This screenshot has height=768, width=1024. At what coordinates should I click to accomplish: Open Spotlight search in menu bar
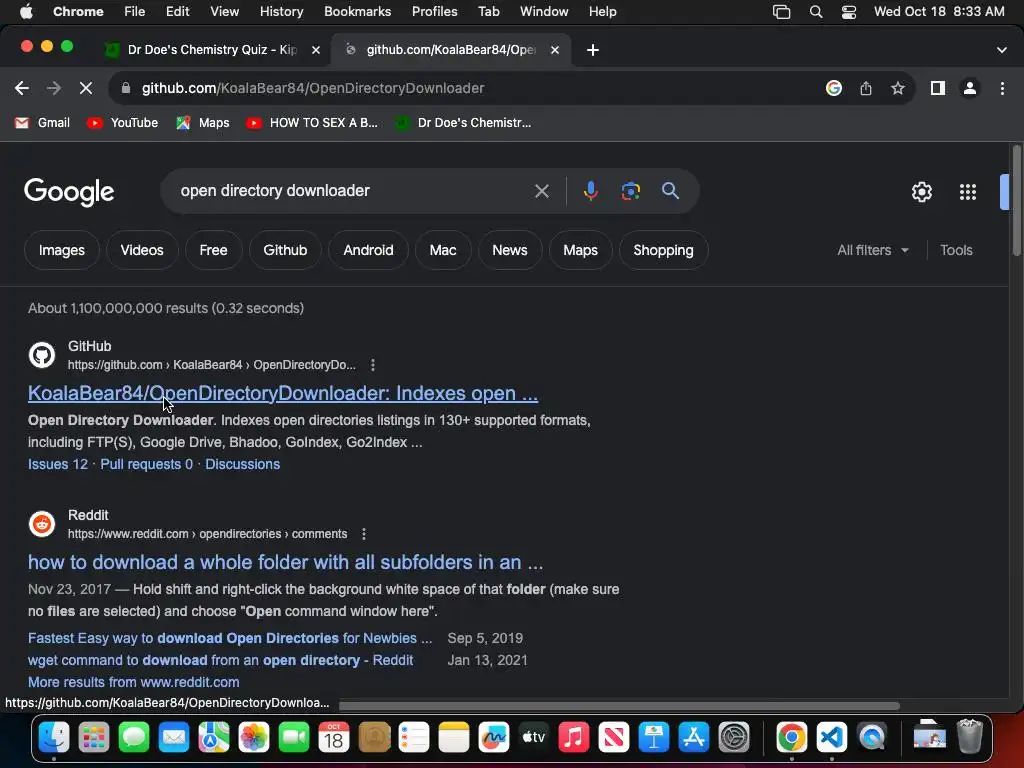pyautogui.click(x=816, y=12)
